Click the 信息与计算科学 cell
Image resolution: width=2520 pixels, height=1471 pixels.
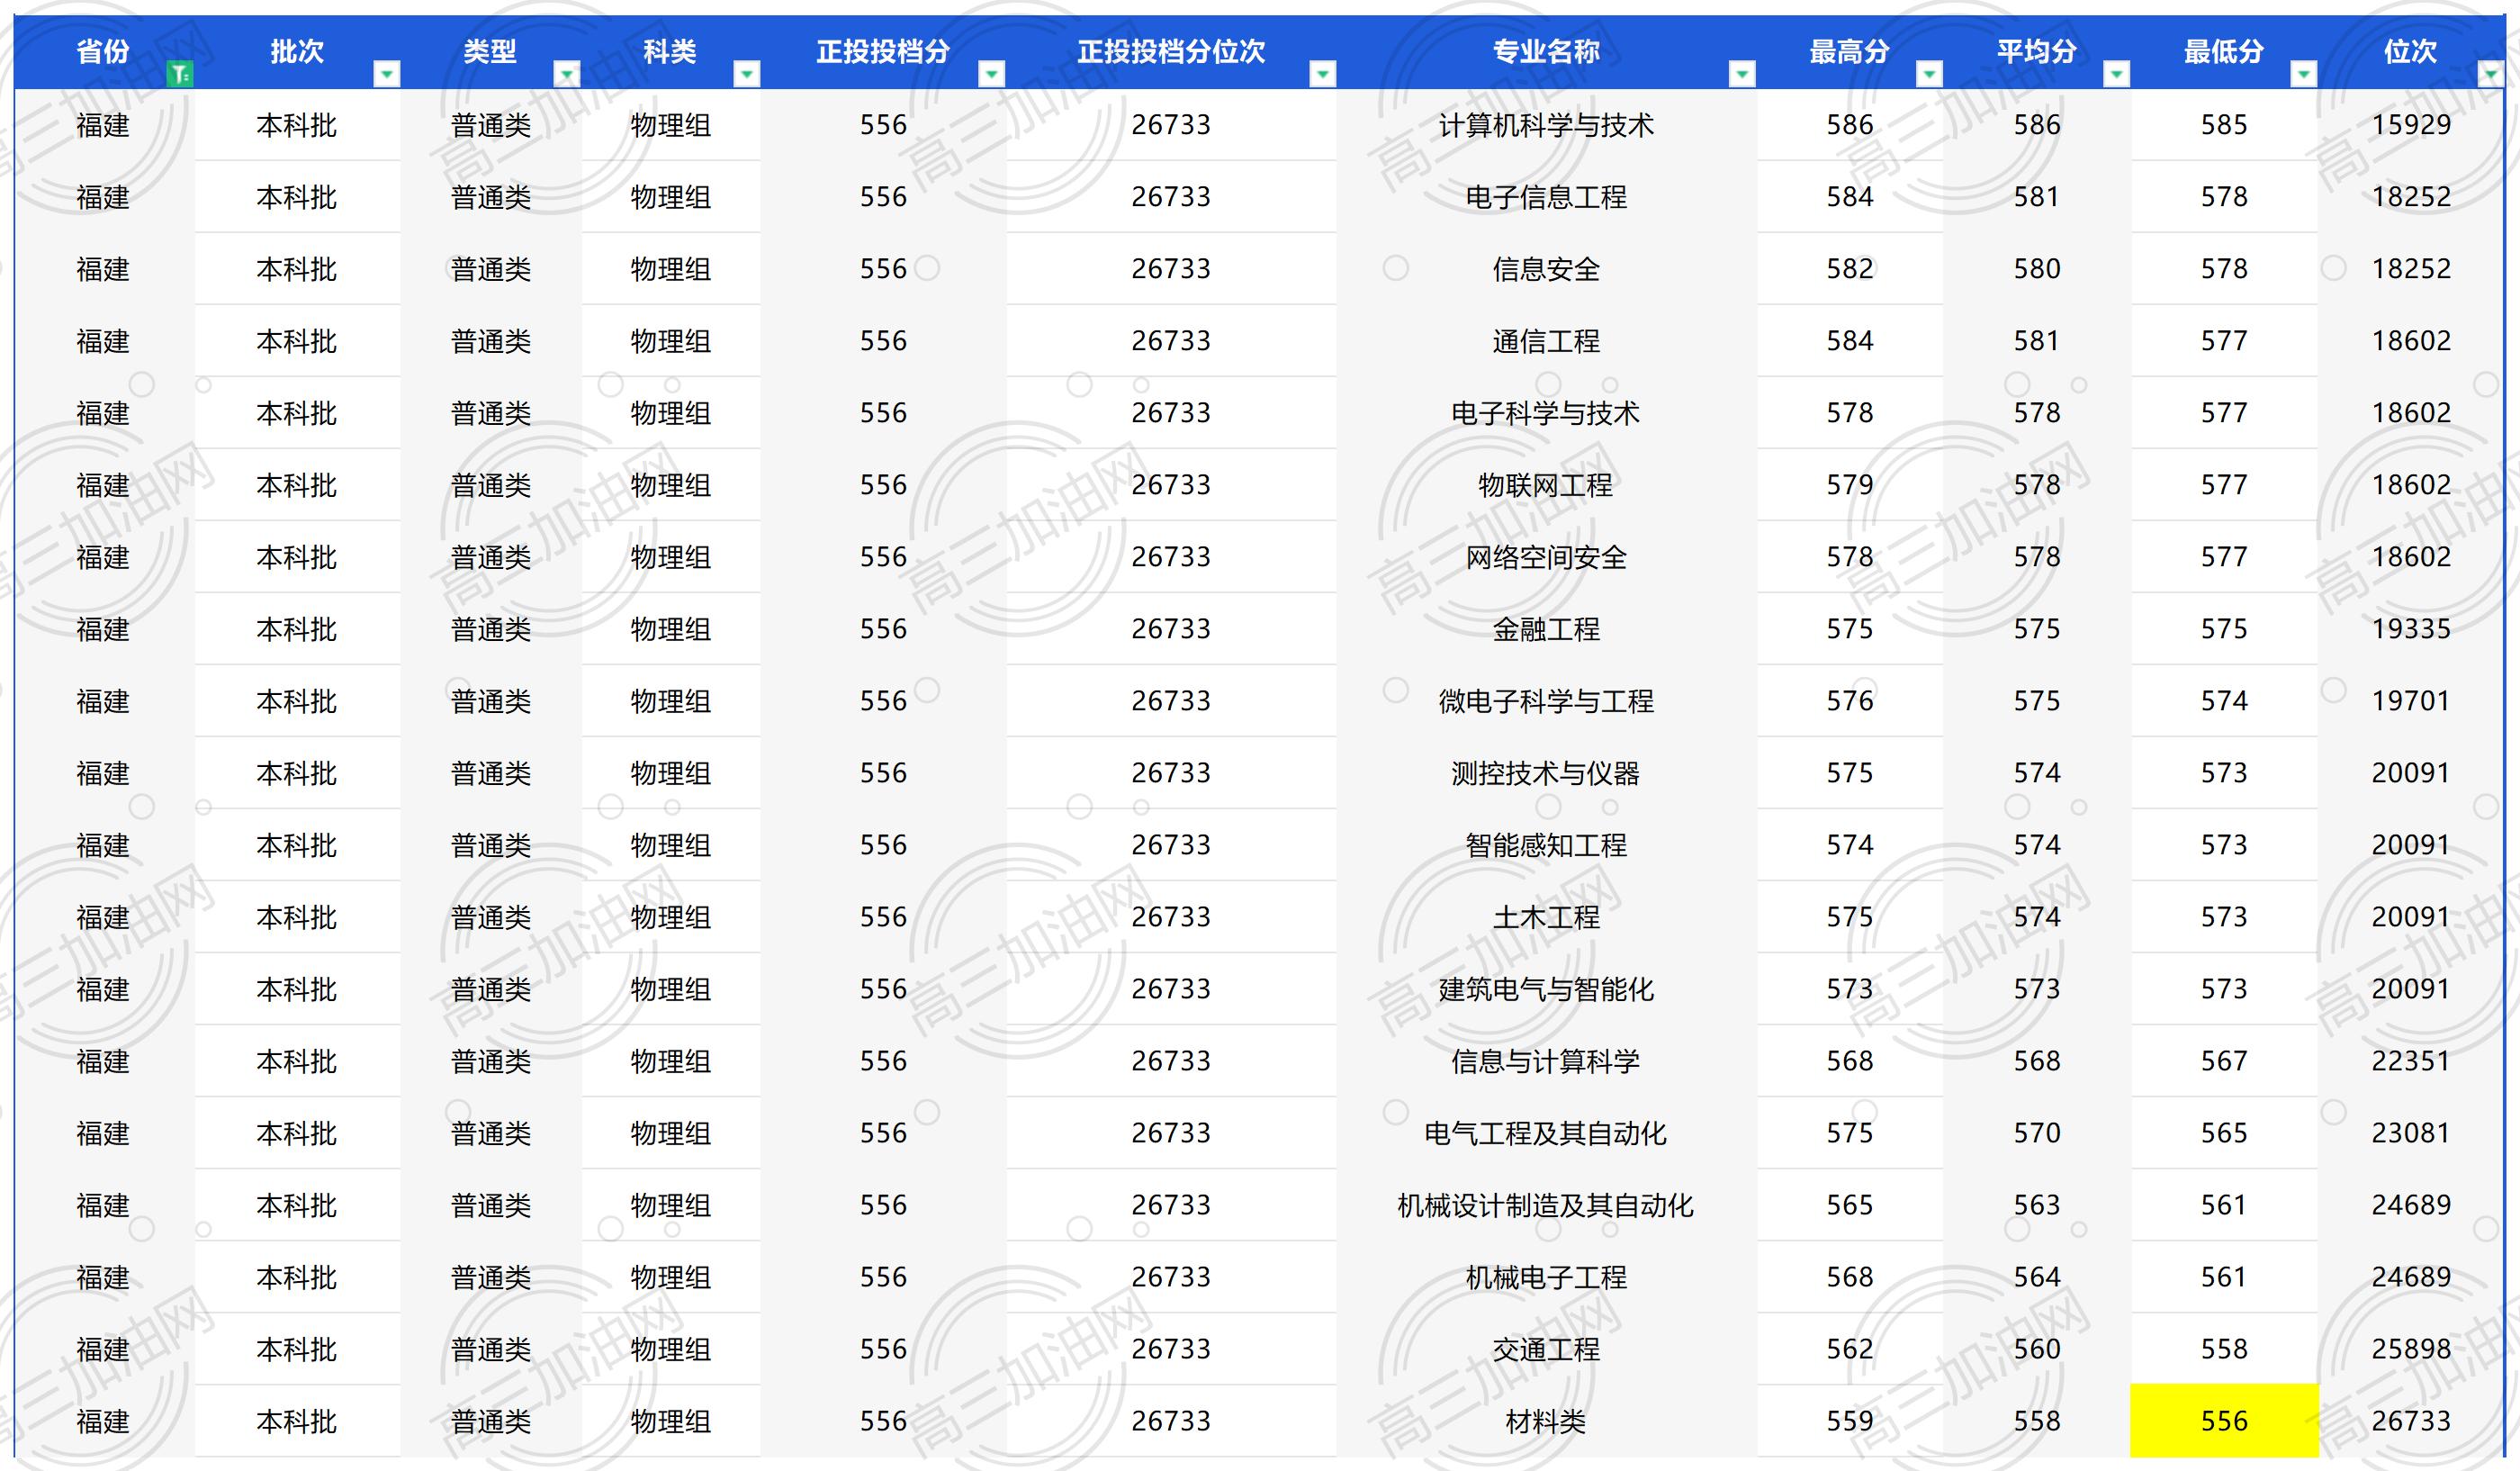pyautogui.click(x=1546, y=1061)
